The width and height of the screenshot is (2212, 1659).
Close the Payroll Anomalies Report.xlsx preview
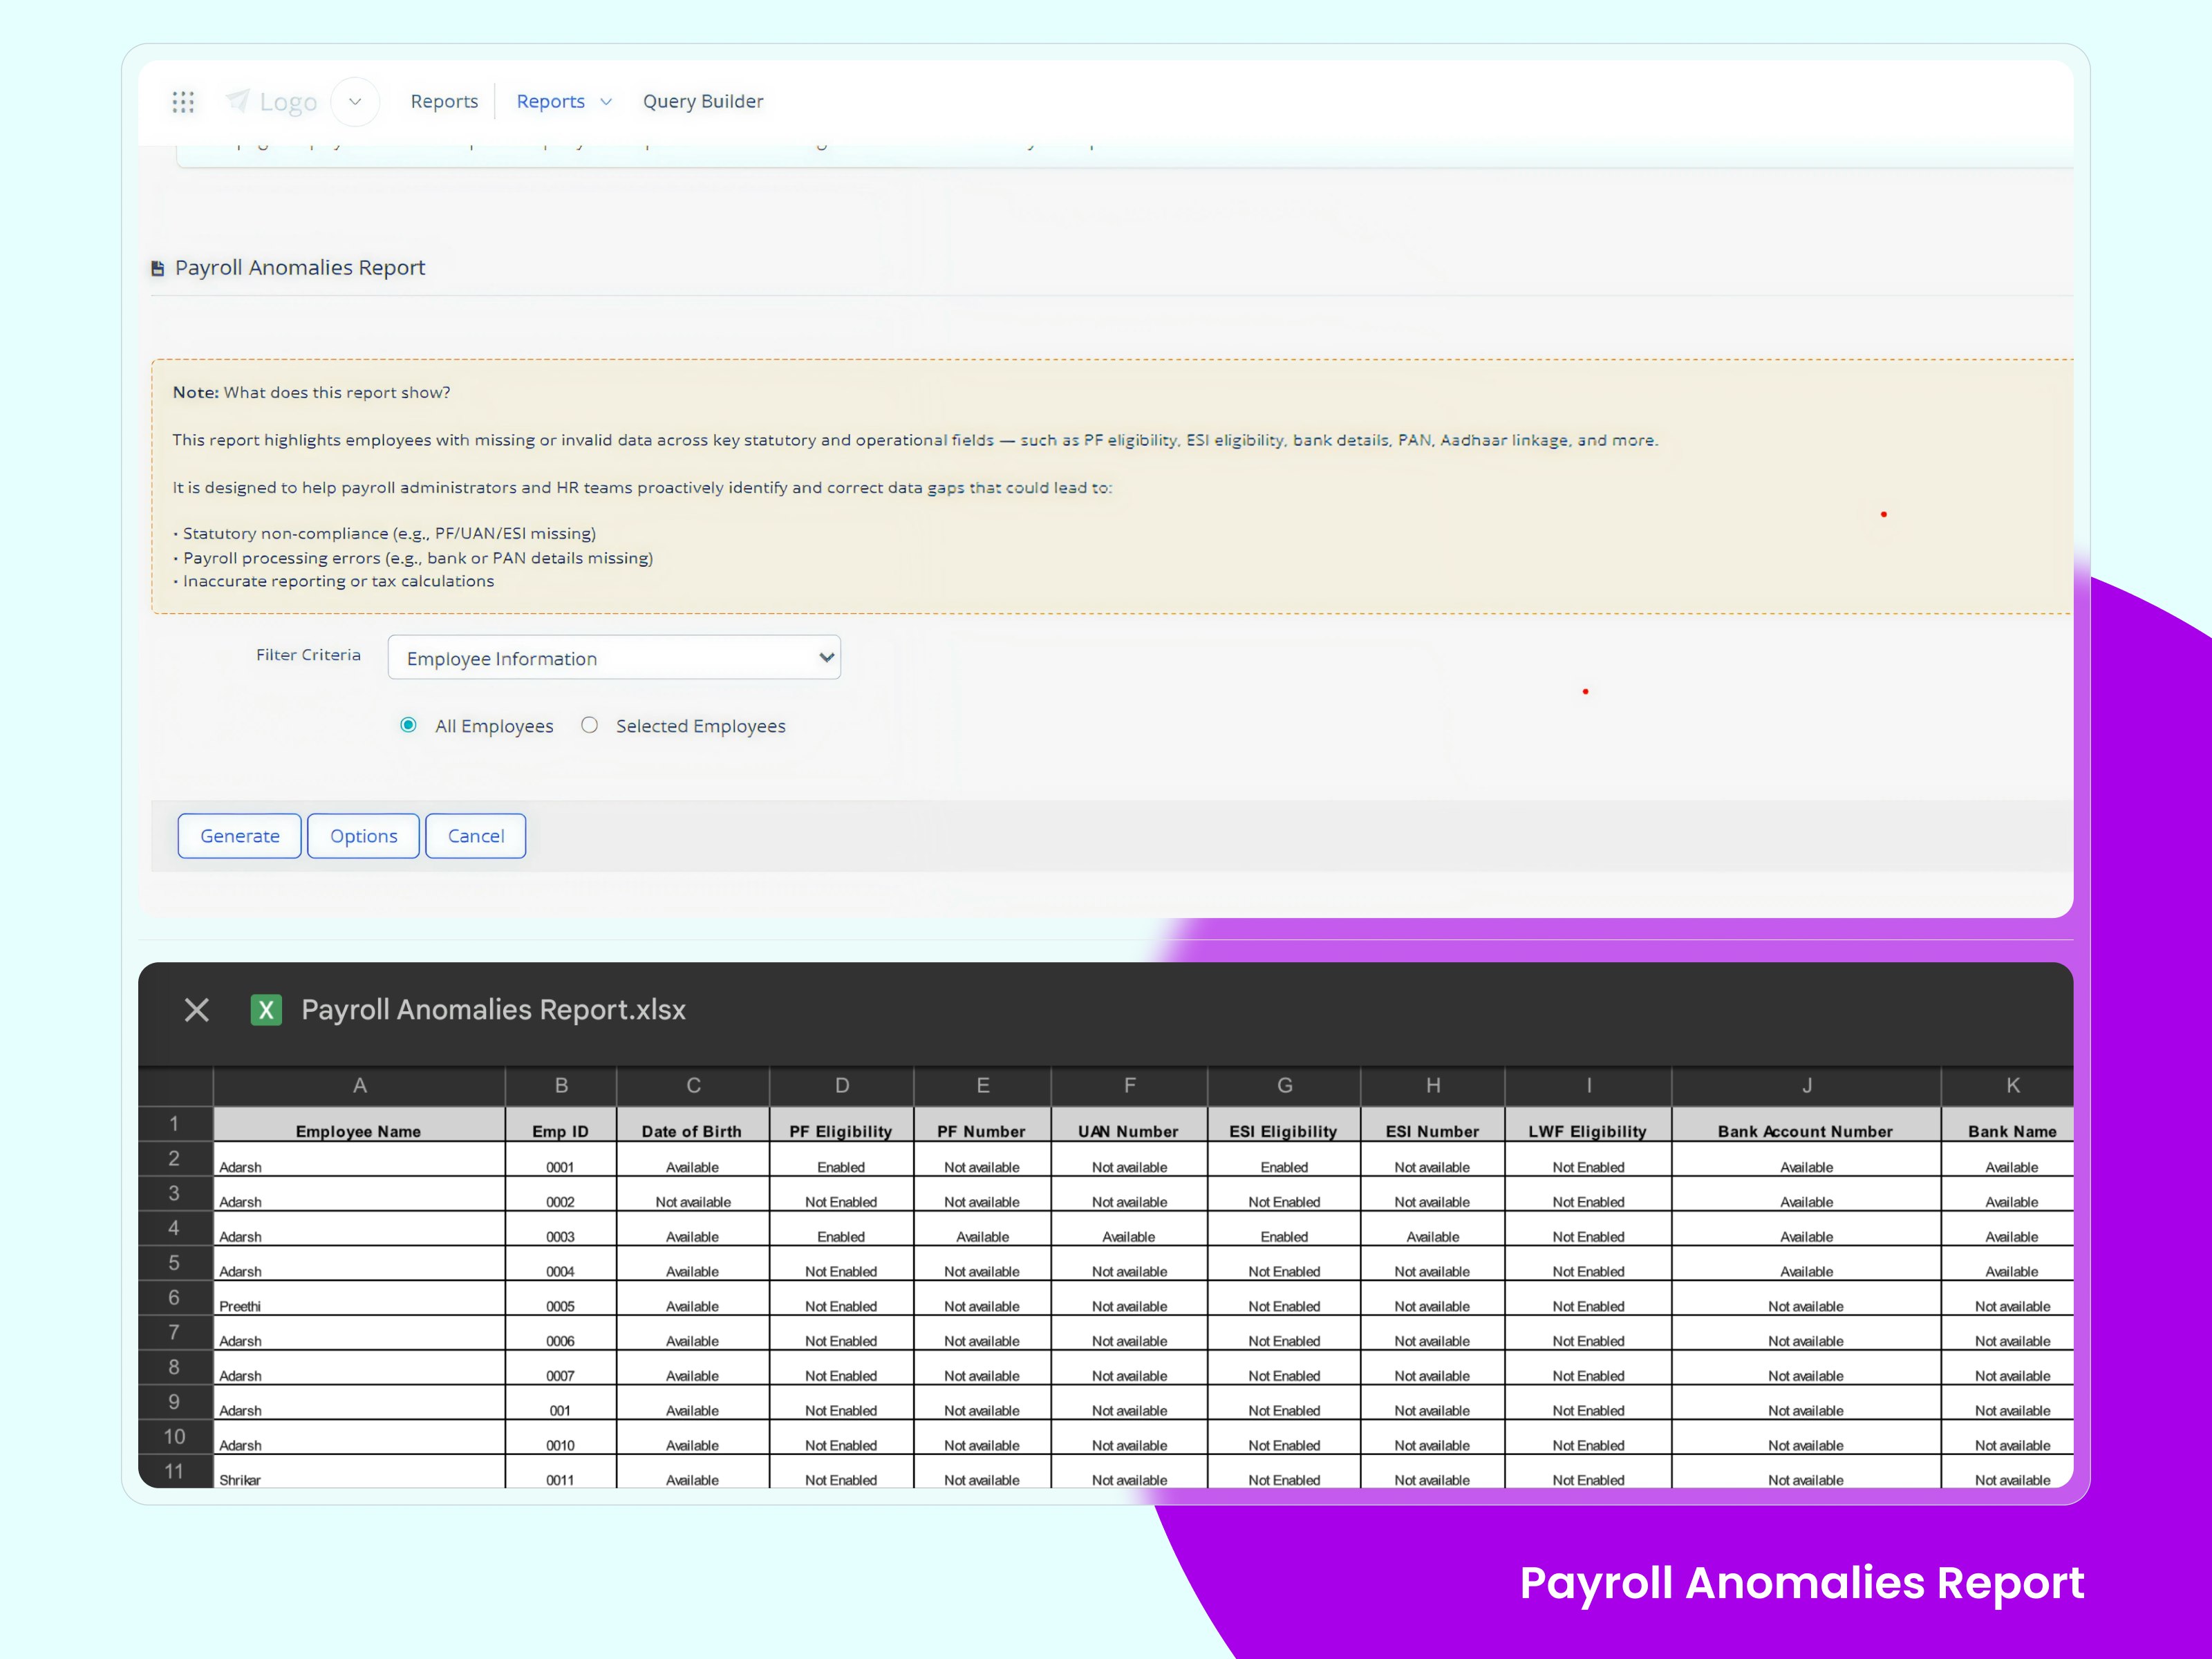click(197, 1010)
